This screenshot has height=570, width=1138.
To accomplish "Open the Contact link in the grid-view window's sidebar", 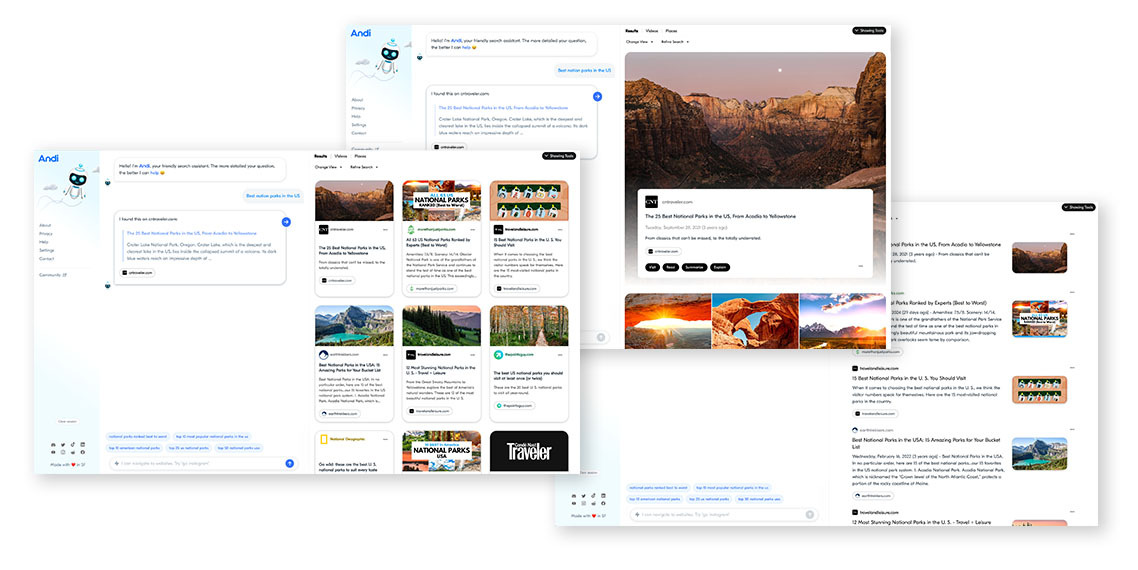I will point(46,258).
